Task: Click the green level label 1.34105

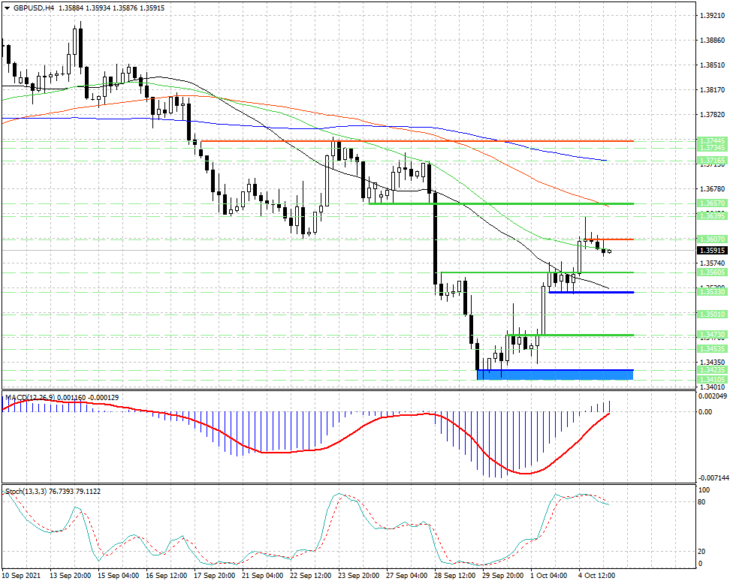Action: [x=712, y=380]
